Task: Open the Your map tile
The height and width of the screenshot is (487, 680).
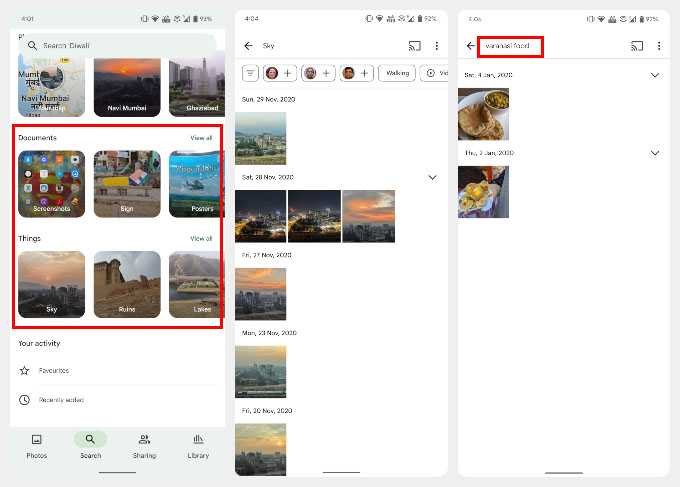Action: click(x=51, y=85)
